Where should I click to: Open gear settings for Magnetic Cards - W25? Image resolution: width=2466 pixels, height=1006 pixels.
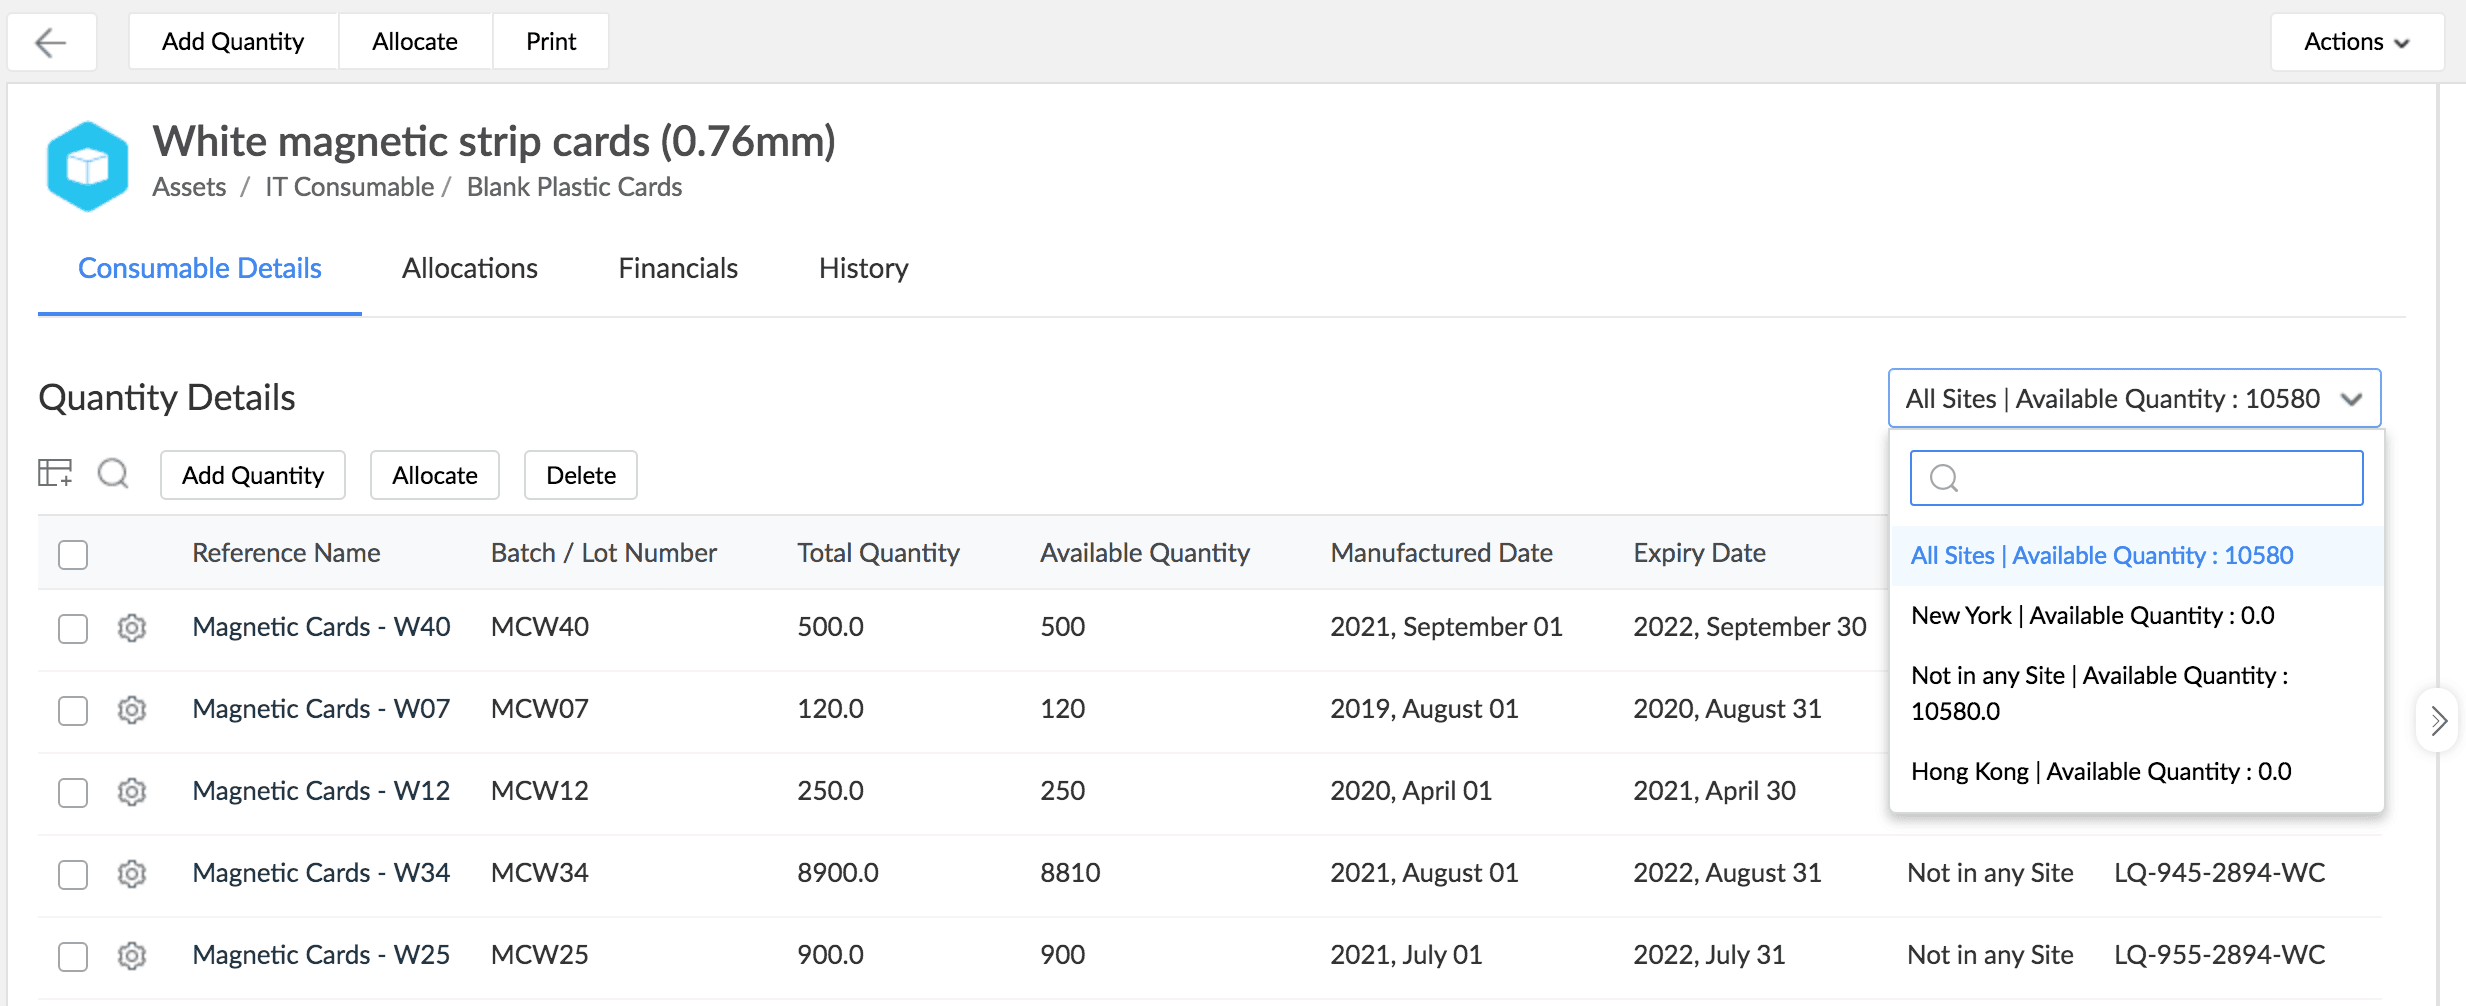(x=132, y=956)
